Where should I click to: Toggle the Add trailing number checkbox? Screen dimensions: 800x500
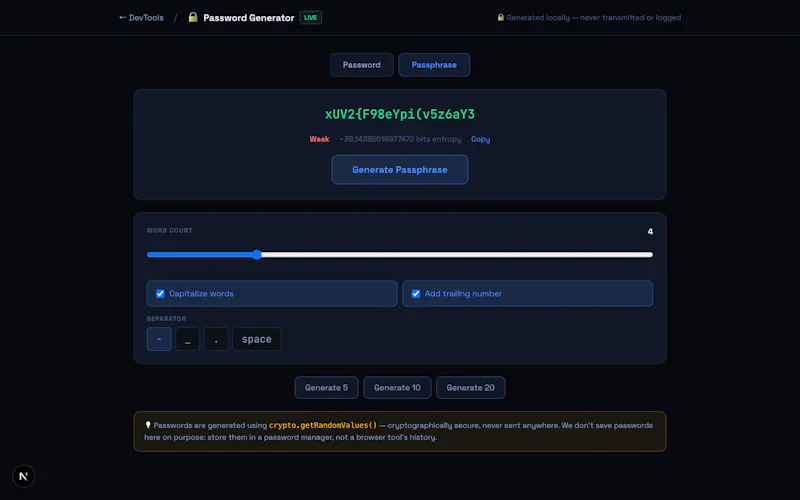coord(416,293)
